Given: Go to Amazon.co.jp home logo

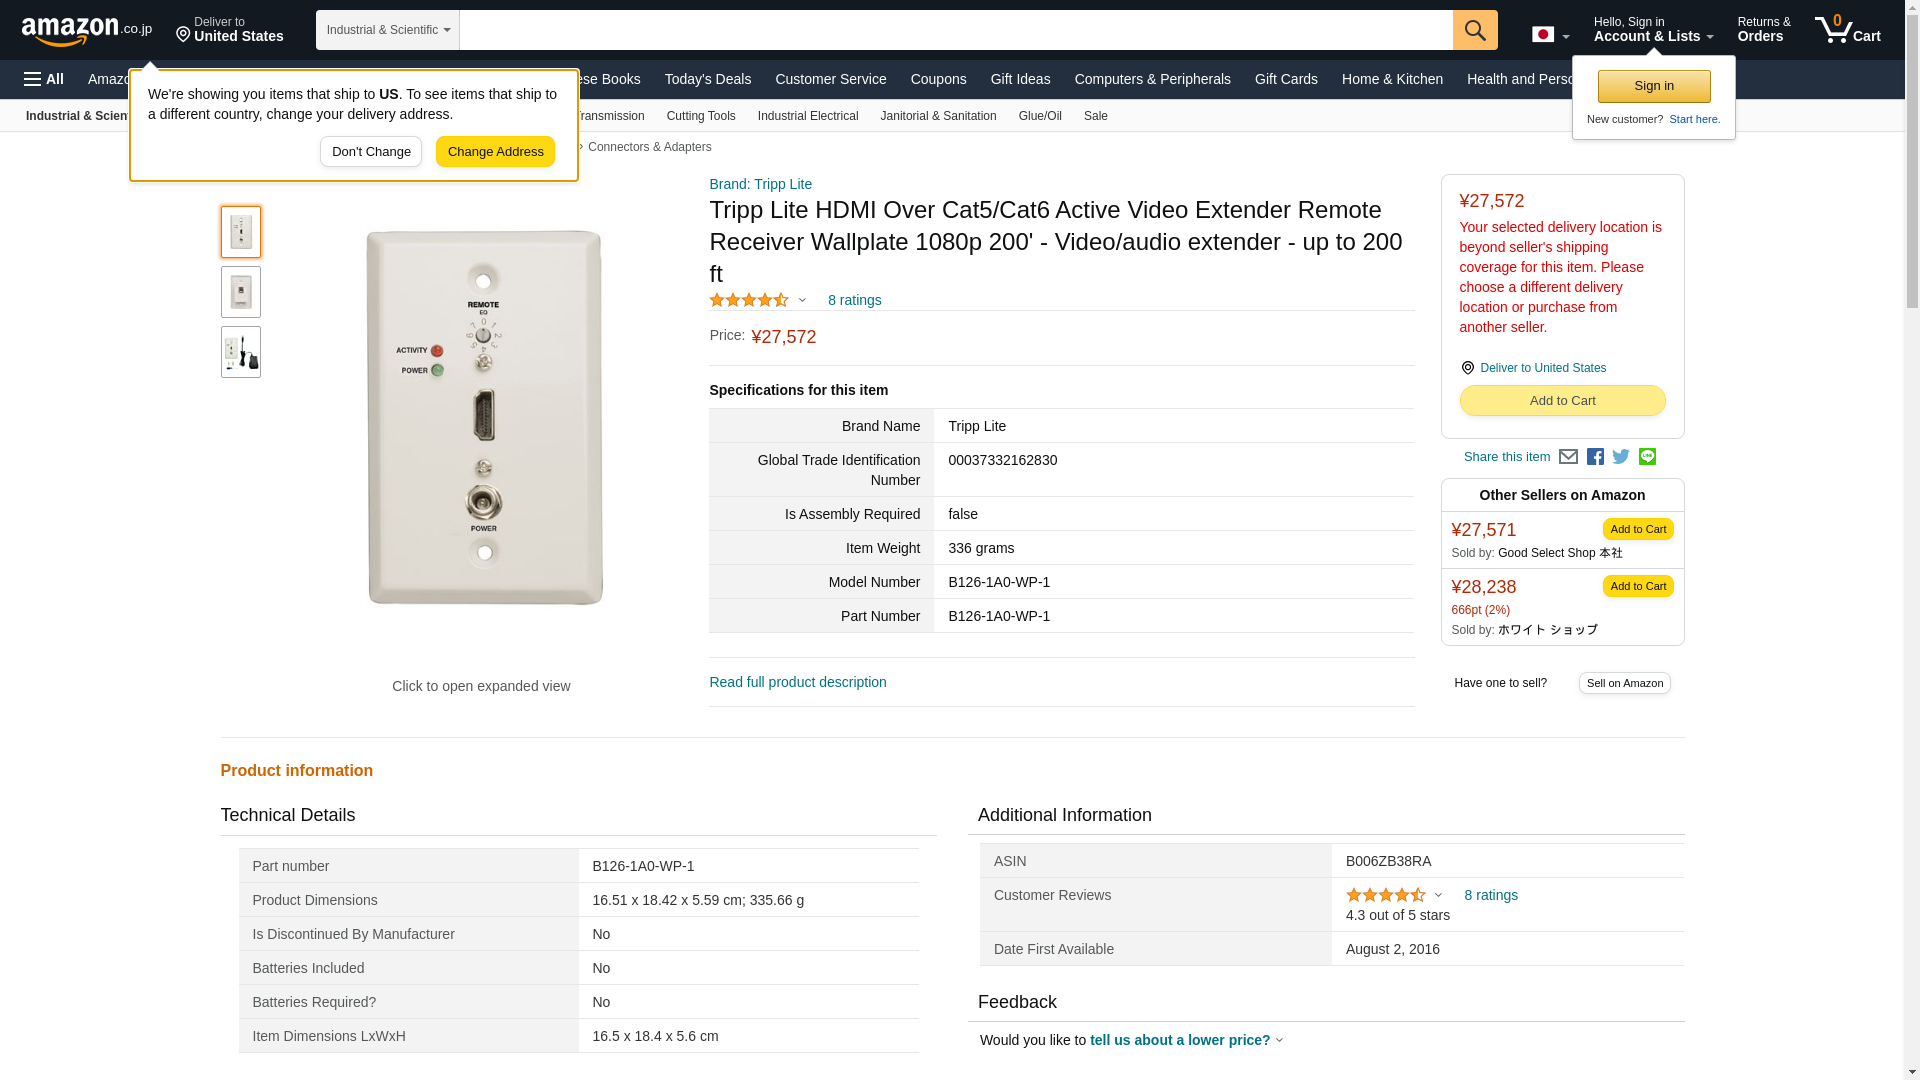Looking at the screenshot, I should [x=87, y=30].
